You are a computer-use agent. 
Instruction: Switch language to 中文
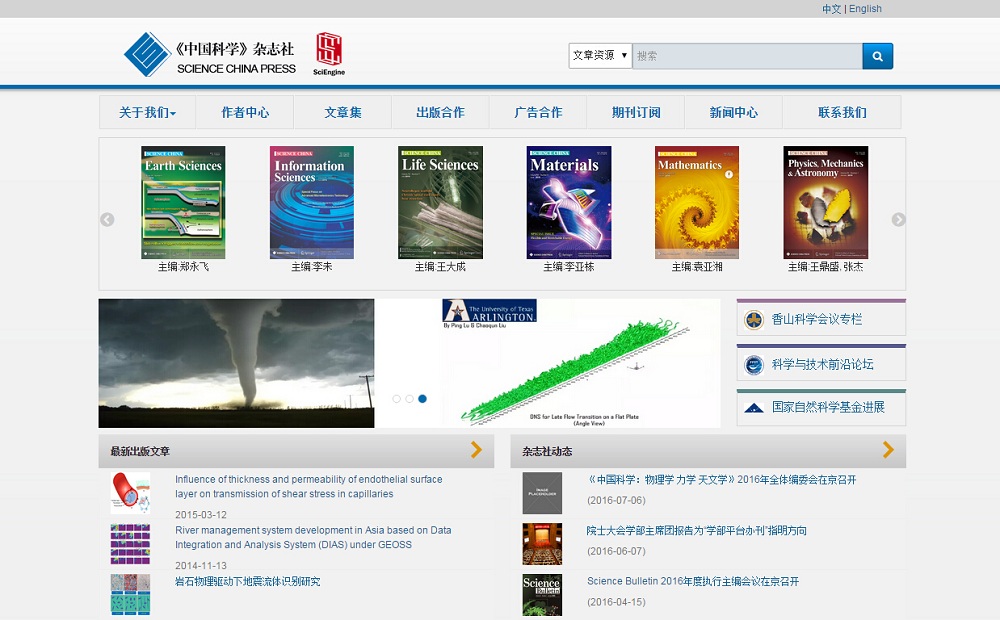[x=831, y=9]
